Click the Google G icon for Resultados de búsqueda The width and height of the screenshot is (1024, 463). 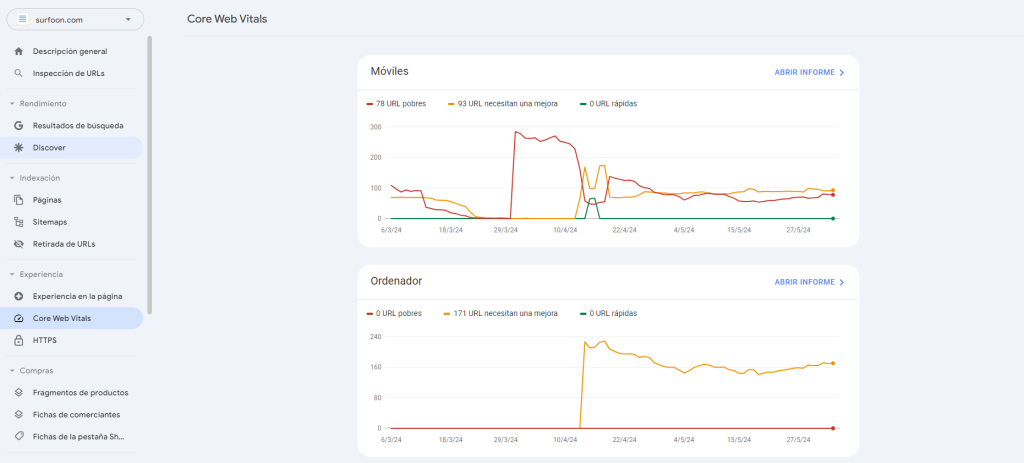coord(18,126)
